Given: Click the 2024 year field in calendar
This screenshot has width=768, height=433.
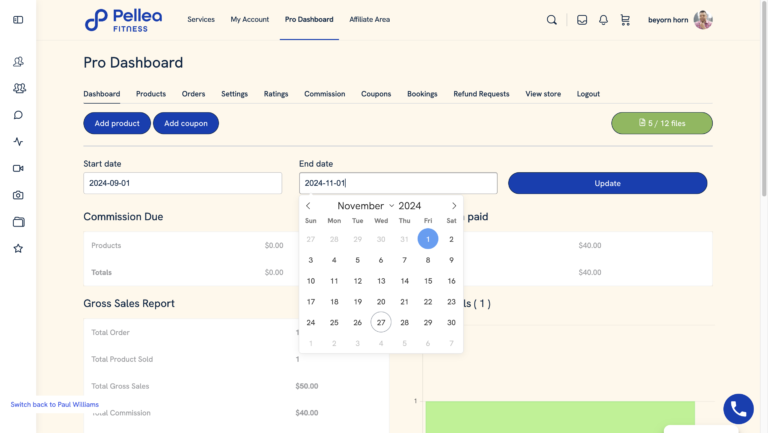Looking at the screenshot, I should 409,206.
